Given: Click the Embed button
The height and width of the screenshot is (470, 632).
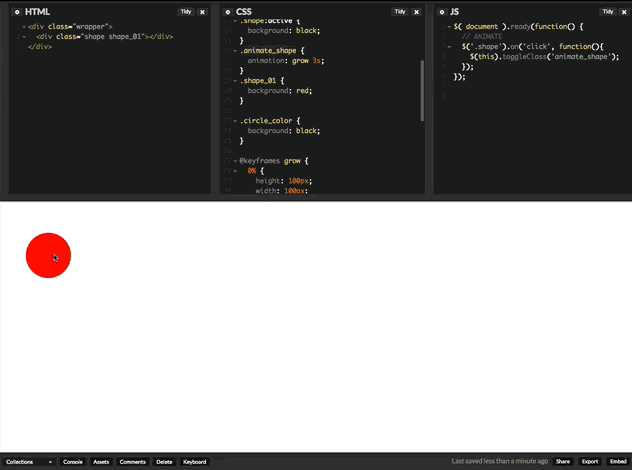Looking at the screenshot, I should [x=617, y=462].
